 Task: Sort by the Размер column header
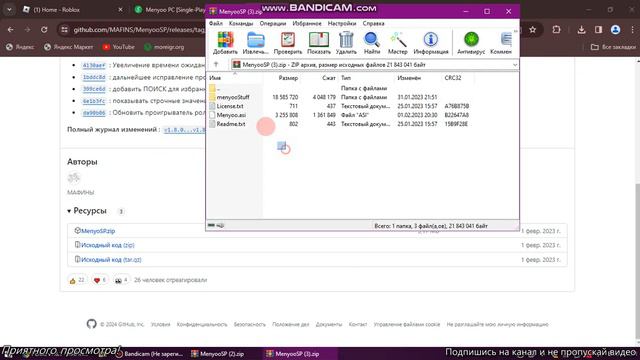tap(288, 78)
